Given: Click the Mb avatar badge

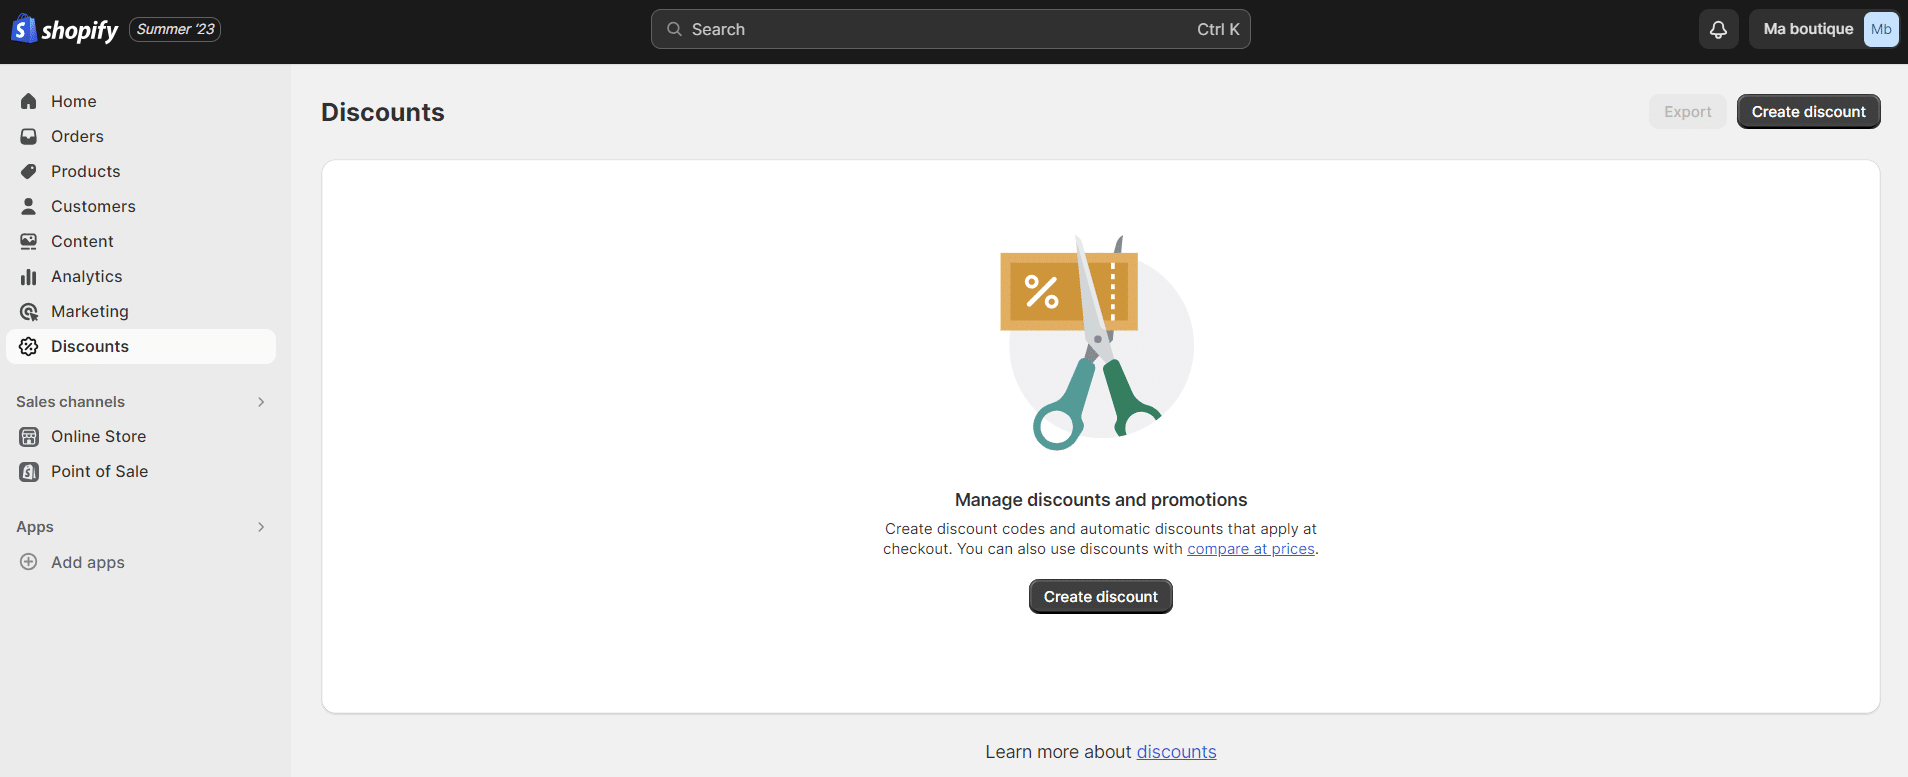Looking at the screenshot, I should [1881, 29].
